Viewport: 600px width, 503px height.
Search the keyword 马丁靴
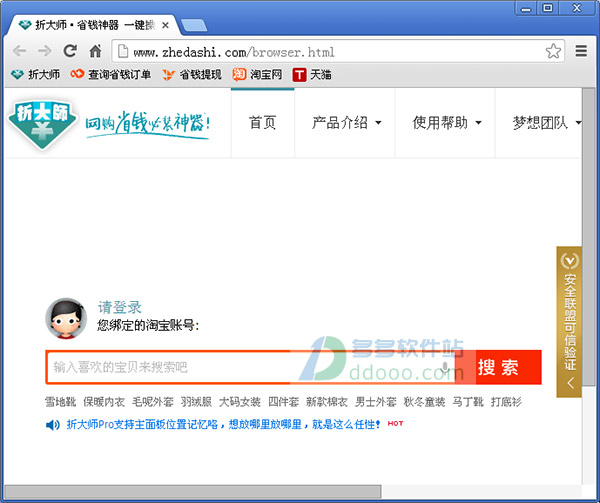coord(468,402)
